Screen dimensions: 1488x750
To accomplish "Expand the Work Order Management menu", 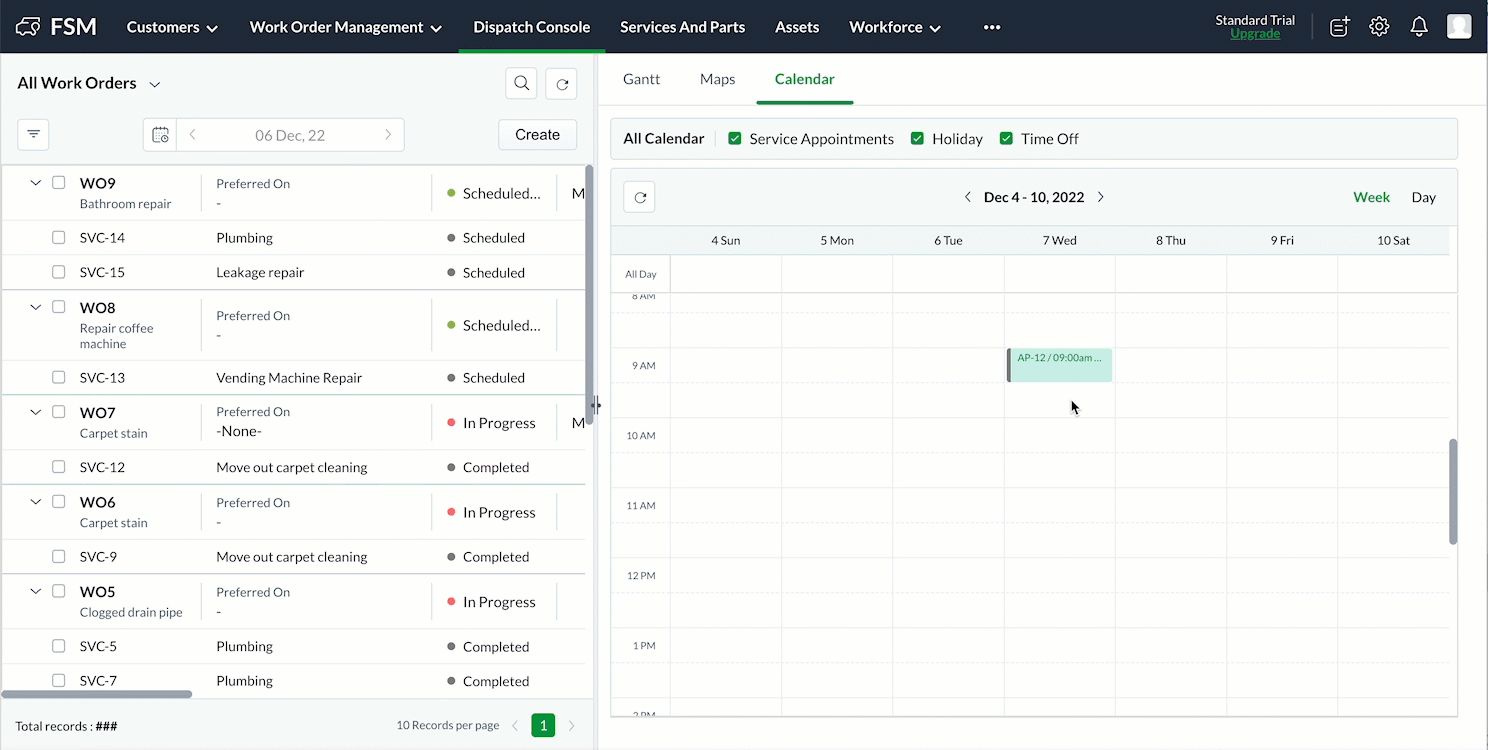I will click(x=345, y=27).
